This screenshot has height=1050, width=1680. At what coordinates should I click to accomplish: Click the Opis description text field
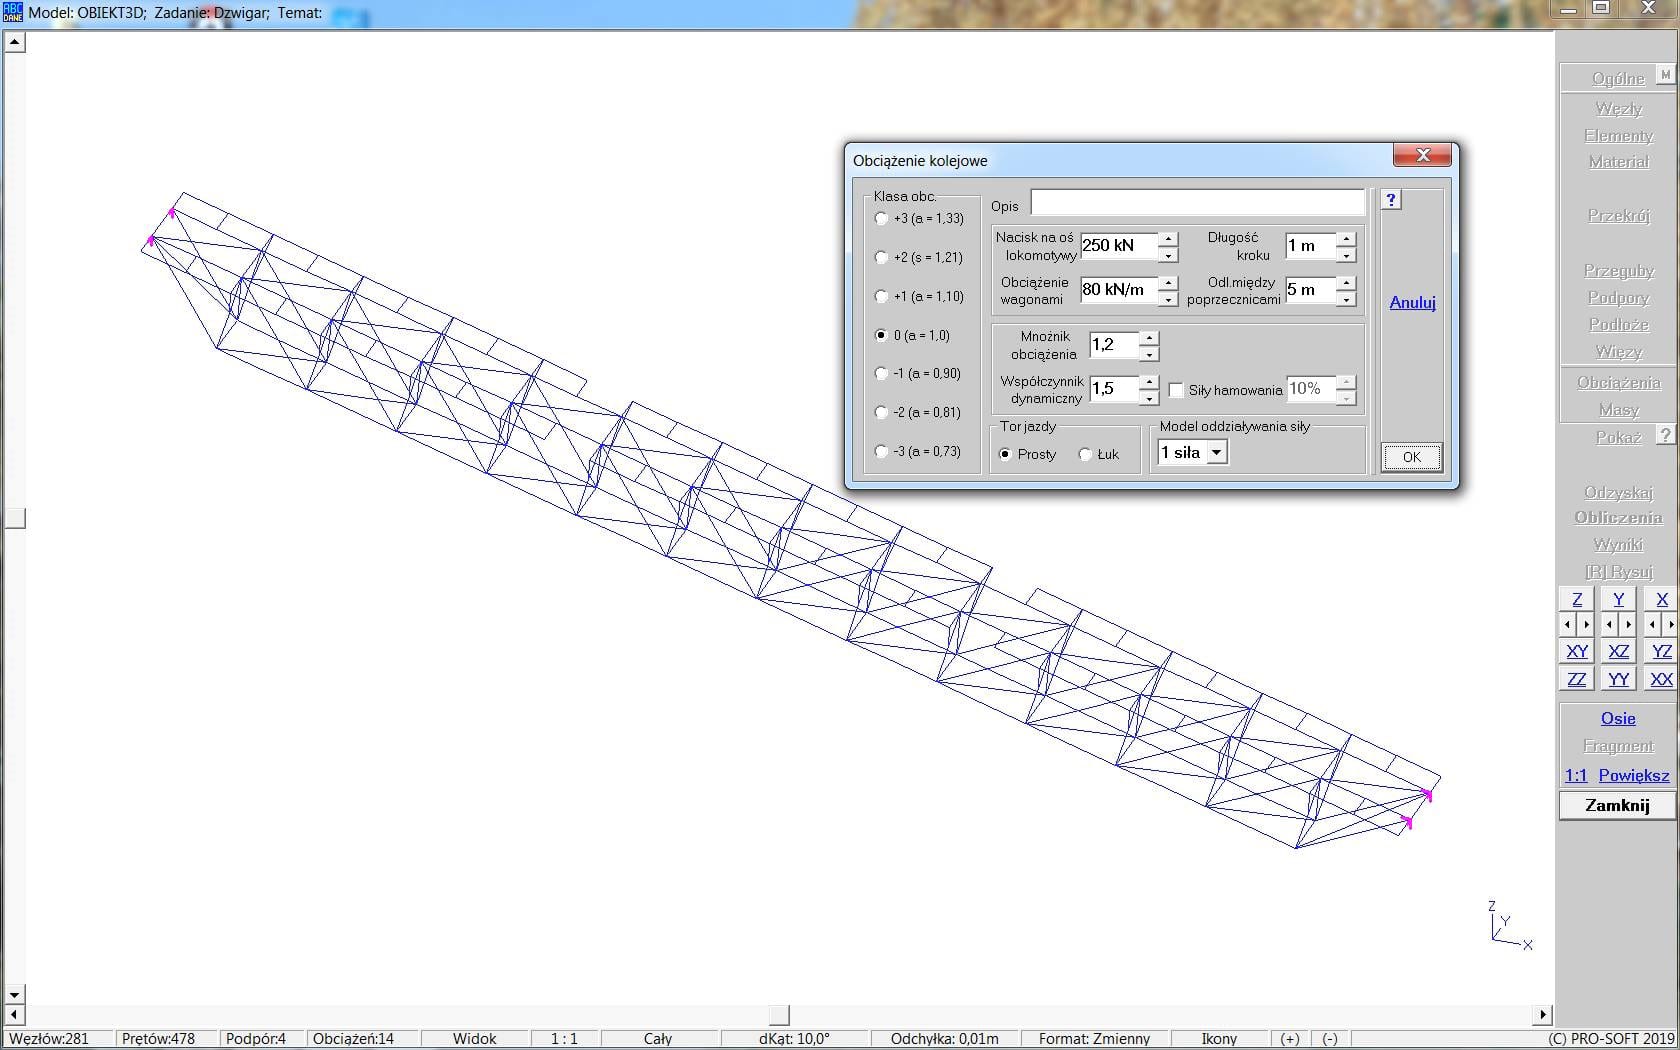click(x=1197, y=203)
